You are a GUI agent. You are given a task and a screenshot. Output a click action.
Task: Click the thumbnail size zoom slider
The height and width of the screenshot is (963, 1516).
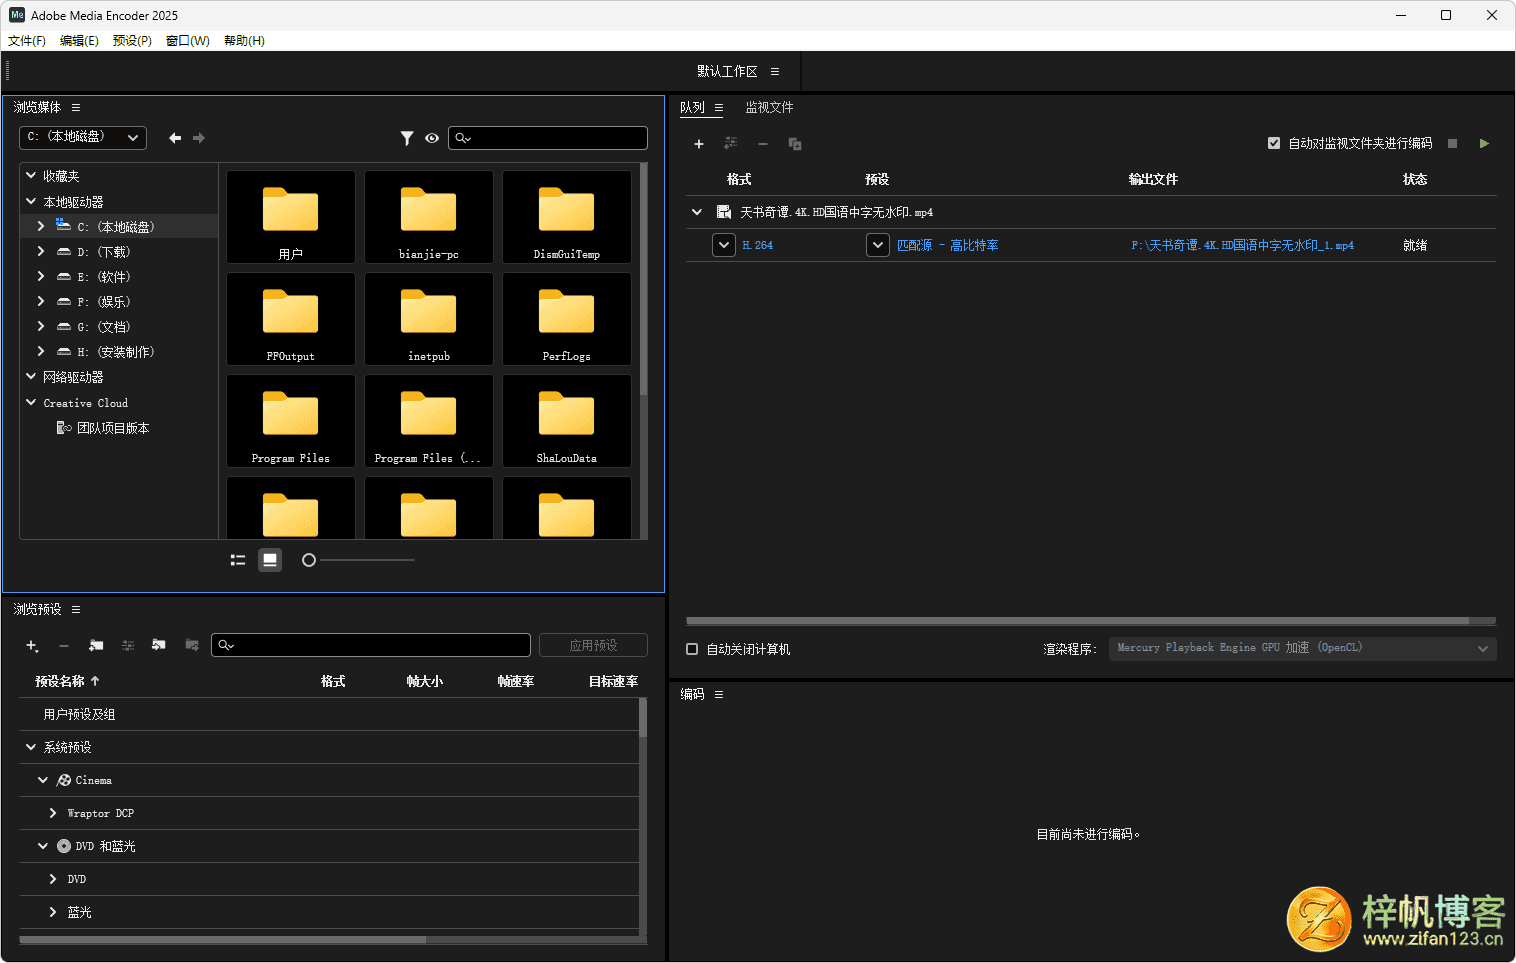pos(358,560)
